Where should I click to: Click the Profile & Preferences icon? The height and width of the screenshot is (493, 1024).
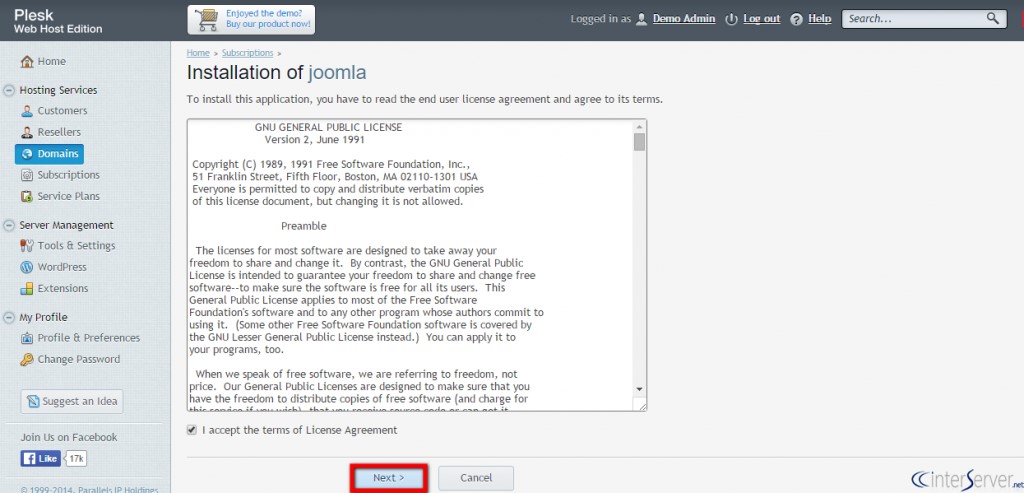coord(27,338)
